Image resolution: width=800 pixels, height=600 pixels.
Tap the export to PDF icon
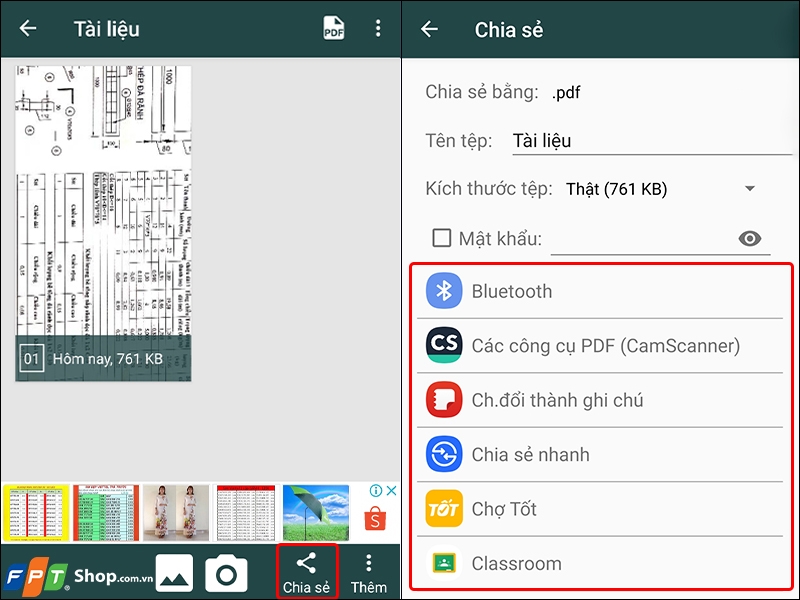click(x=333, y=28)
